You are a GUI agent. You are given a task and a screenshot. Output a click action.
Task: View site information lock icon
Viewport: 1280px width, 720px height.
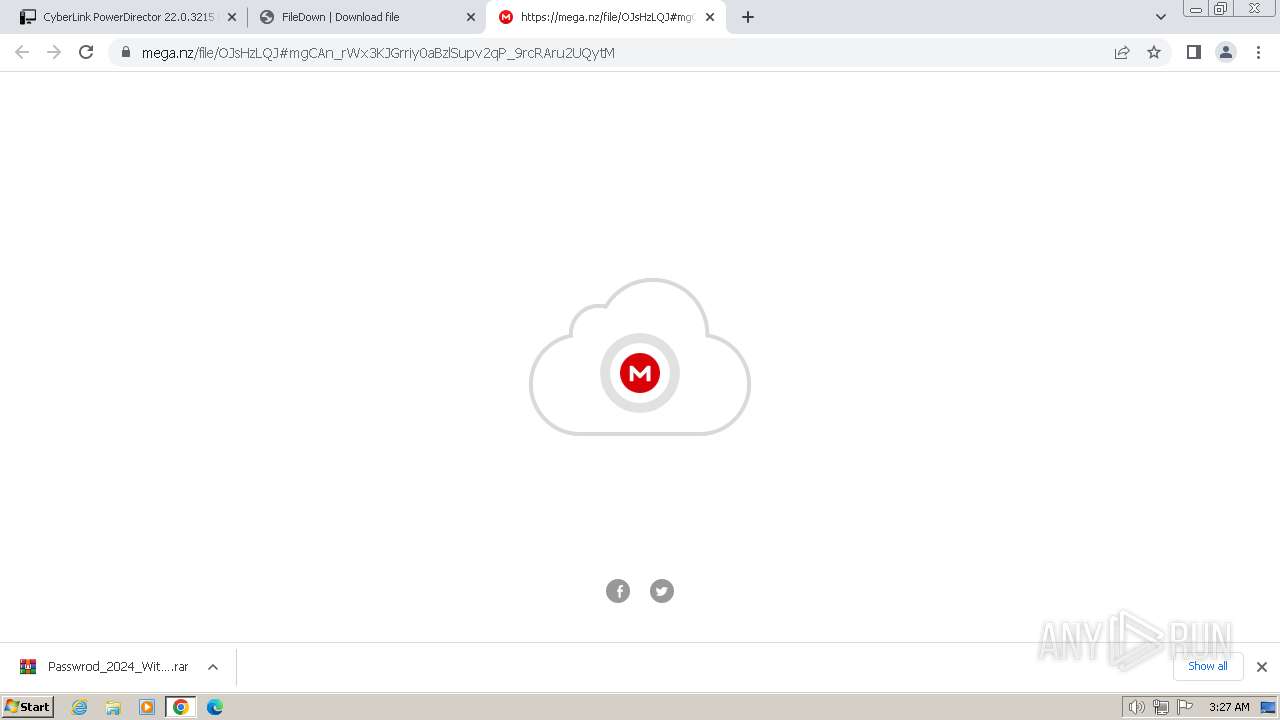[x=125, y=52]
